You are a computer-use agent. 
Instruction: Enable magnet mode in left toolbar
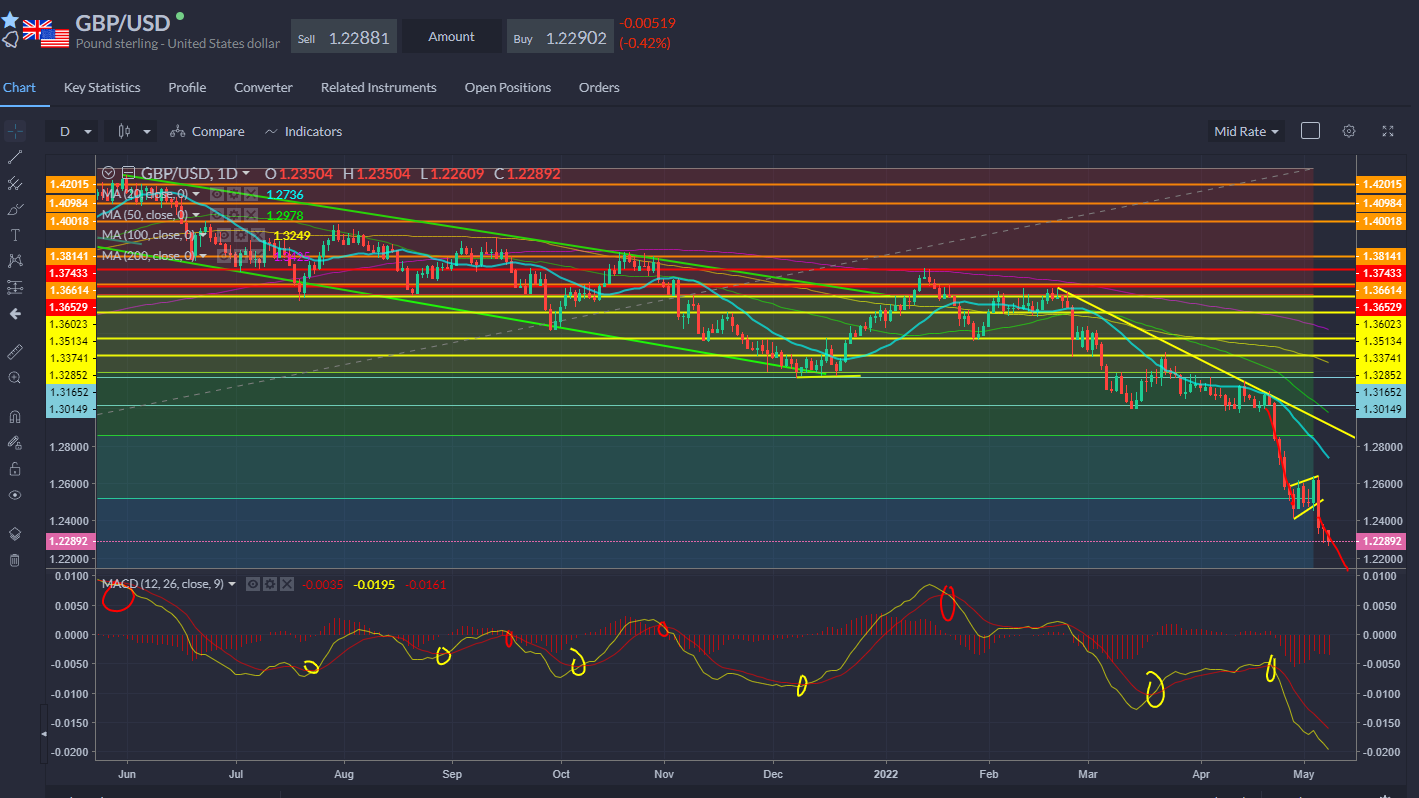coord(15,416)
